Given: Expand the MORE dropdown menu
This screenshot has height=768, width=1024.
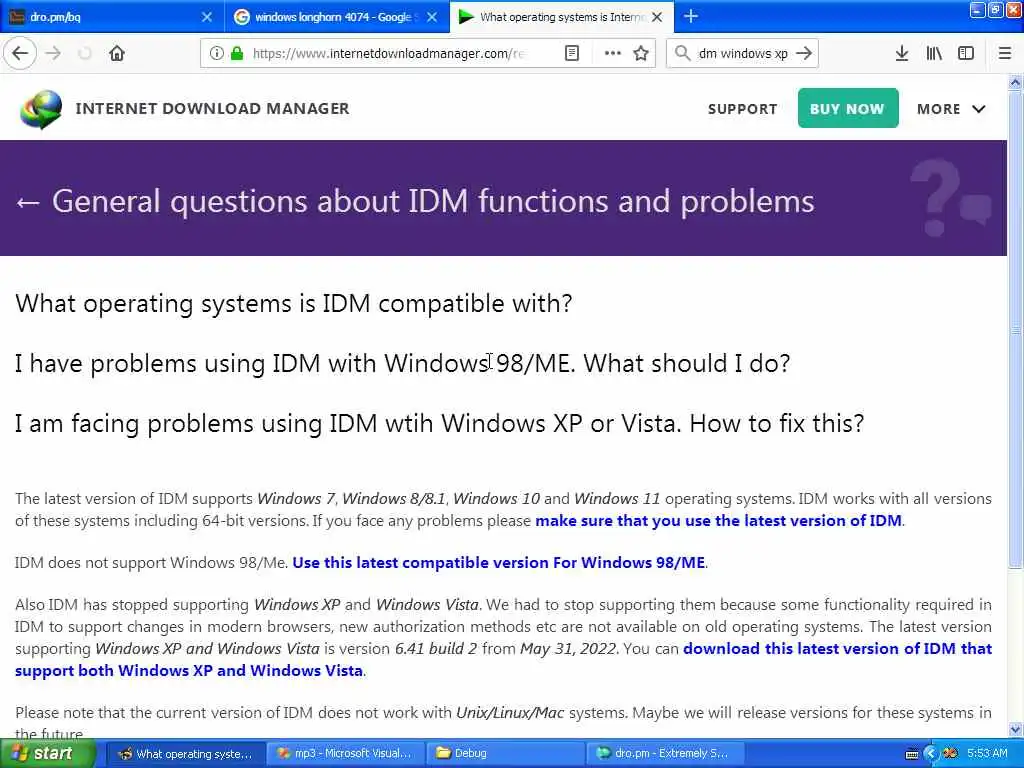Looking at the screenshot, I should point(951,109).
